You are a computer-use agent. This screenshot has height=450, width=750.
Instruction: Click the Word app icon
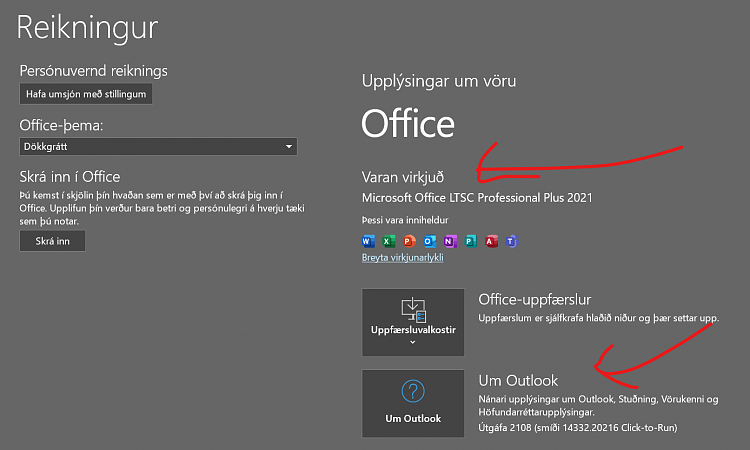click(368, 241)
